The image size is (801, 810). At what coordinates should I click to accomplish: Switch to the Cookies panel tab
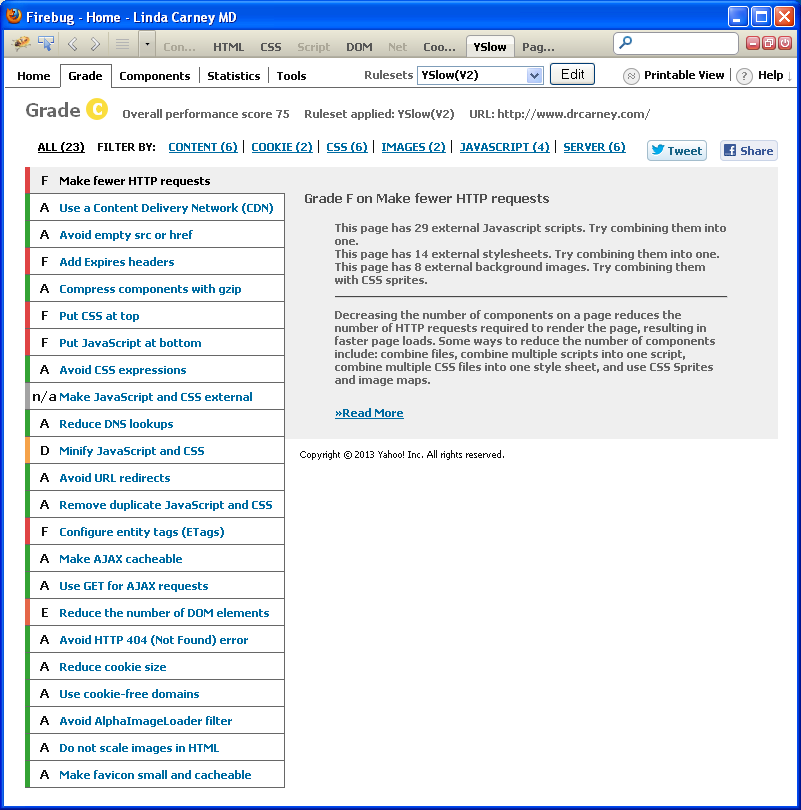coord(439,47)
